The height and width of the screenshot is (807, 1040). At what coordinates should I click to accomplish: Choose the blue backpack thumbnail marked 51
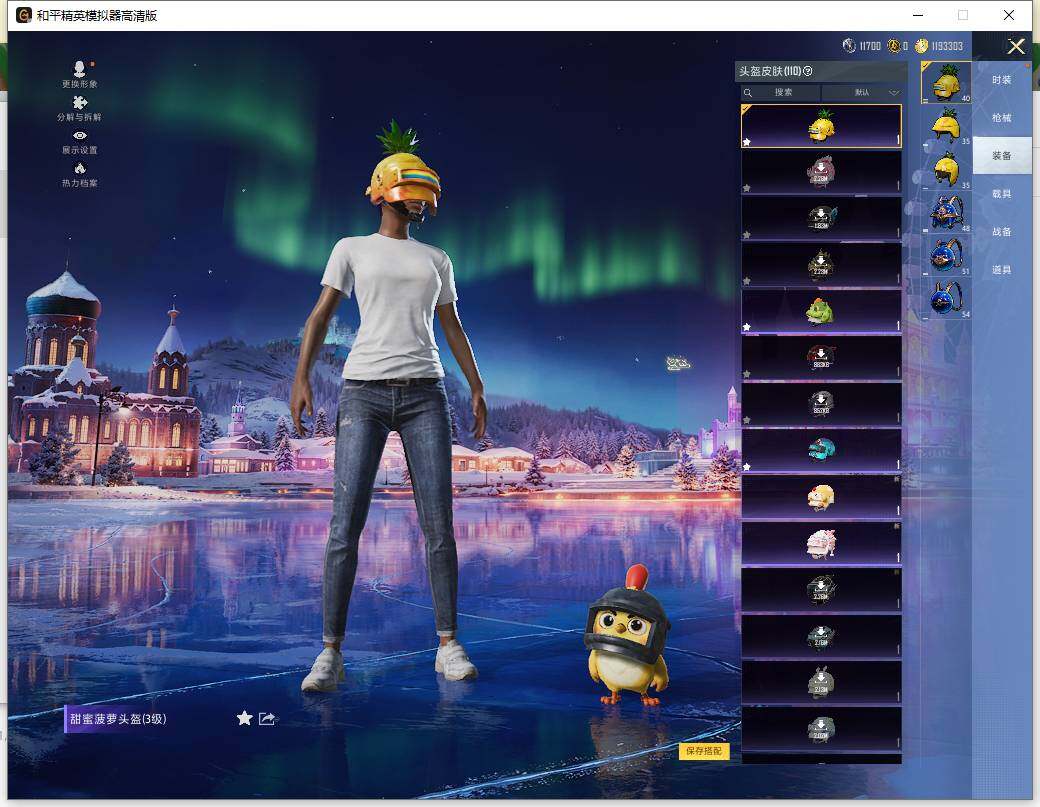click(x=946, y=255)
